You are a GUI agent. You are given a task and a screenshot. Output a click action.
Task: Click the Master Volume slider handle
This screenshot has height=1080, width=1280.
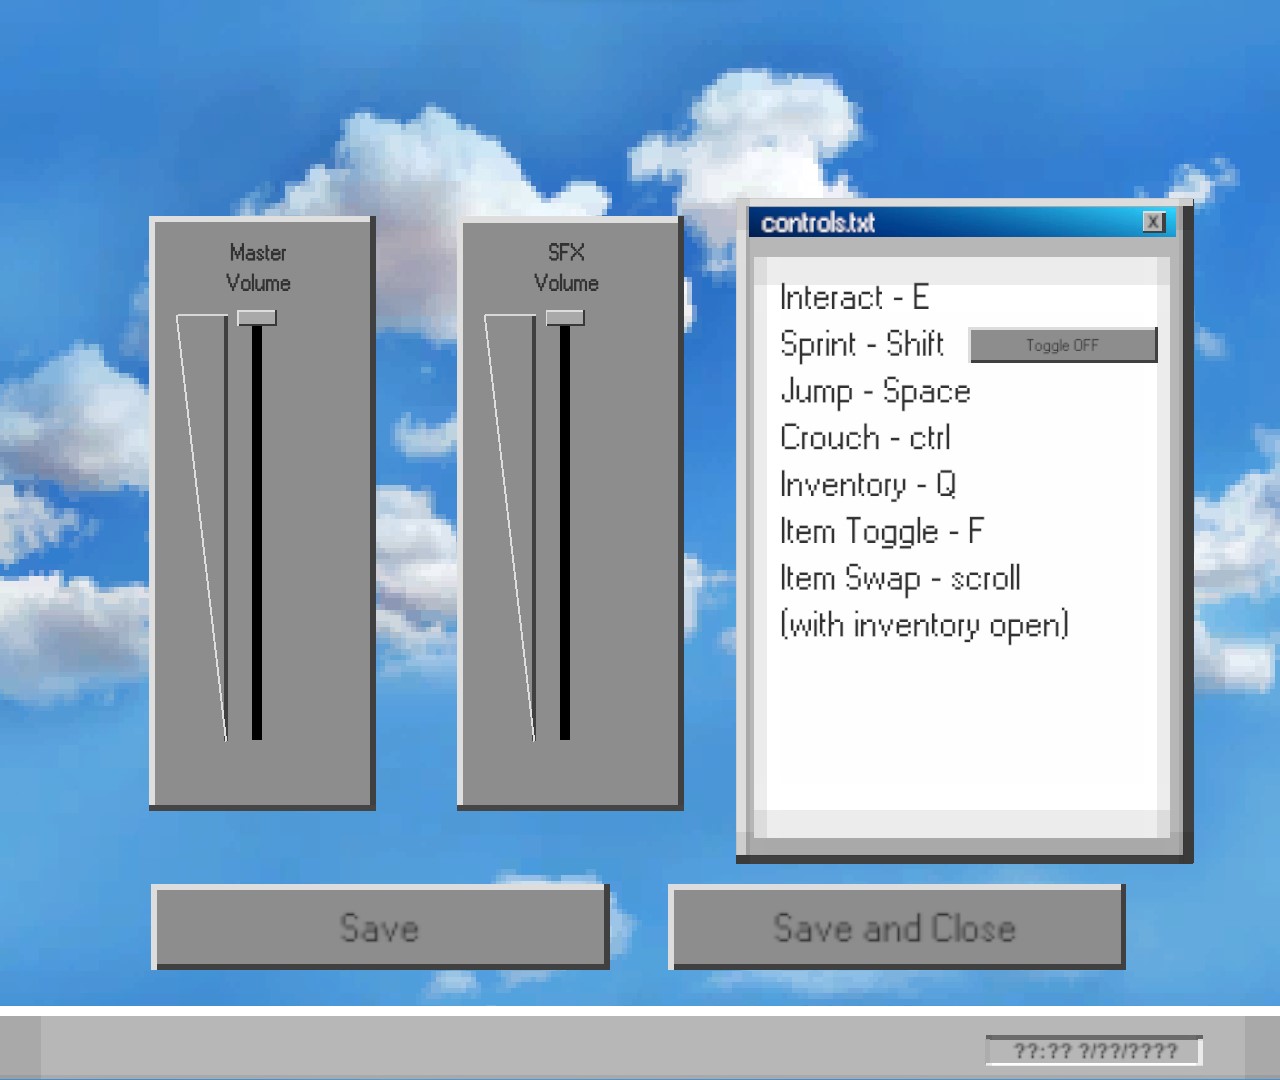(257, 318)
